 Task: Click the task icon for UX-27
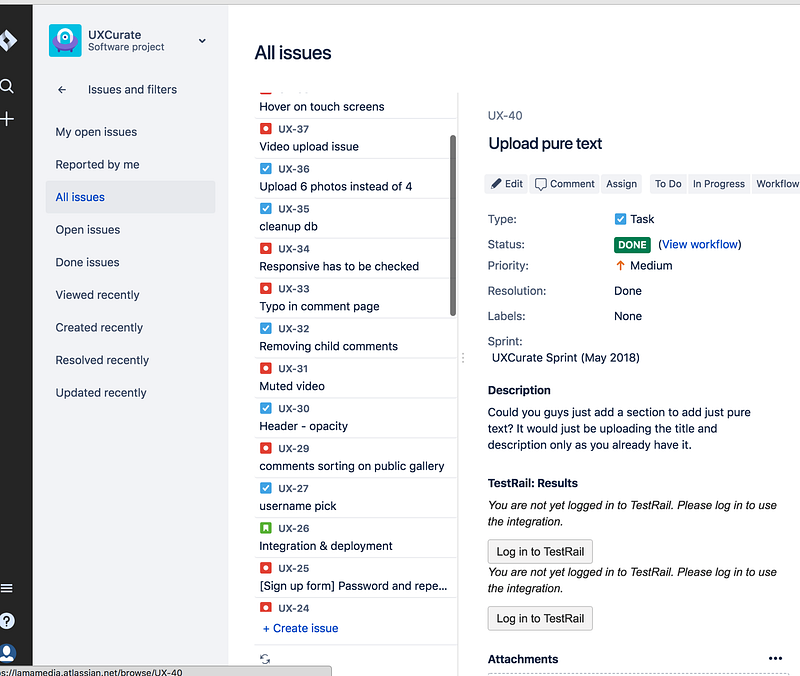(266, 488)
